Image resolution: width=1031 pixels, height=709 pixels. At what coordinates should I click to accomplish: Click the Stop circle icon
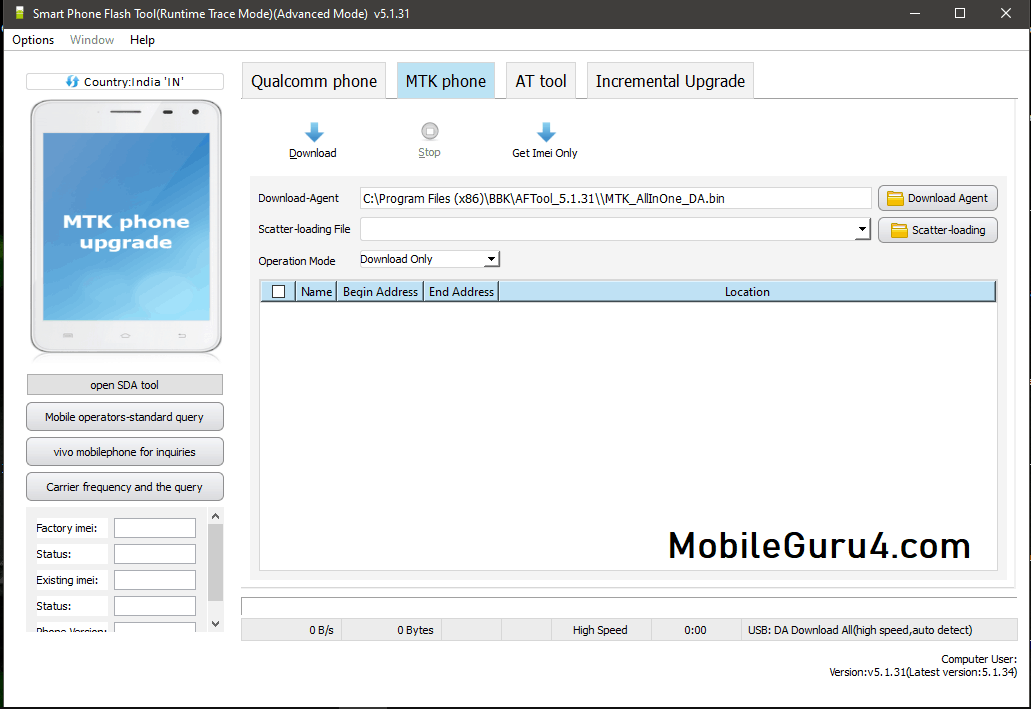pos(429,132)
